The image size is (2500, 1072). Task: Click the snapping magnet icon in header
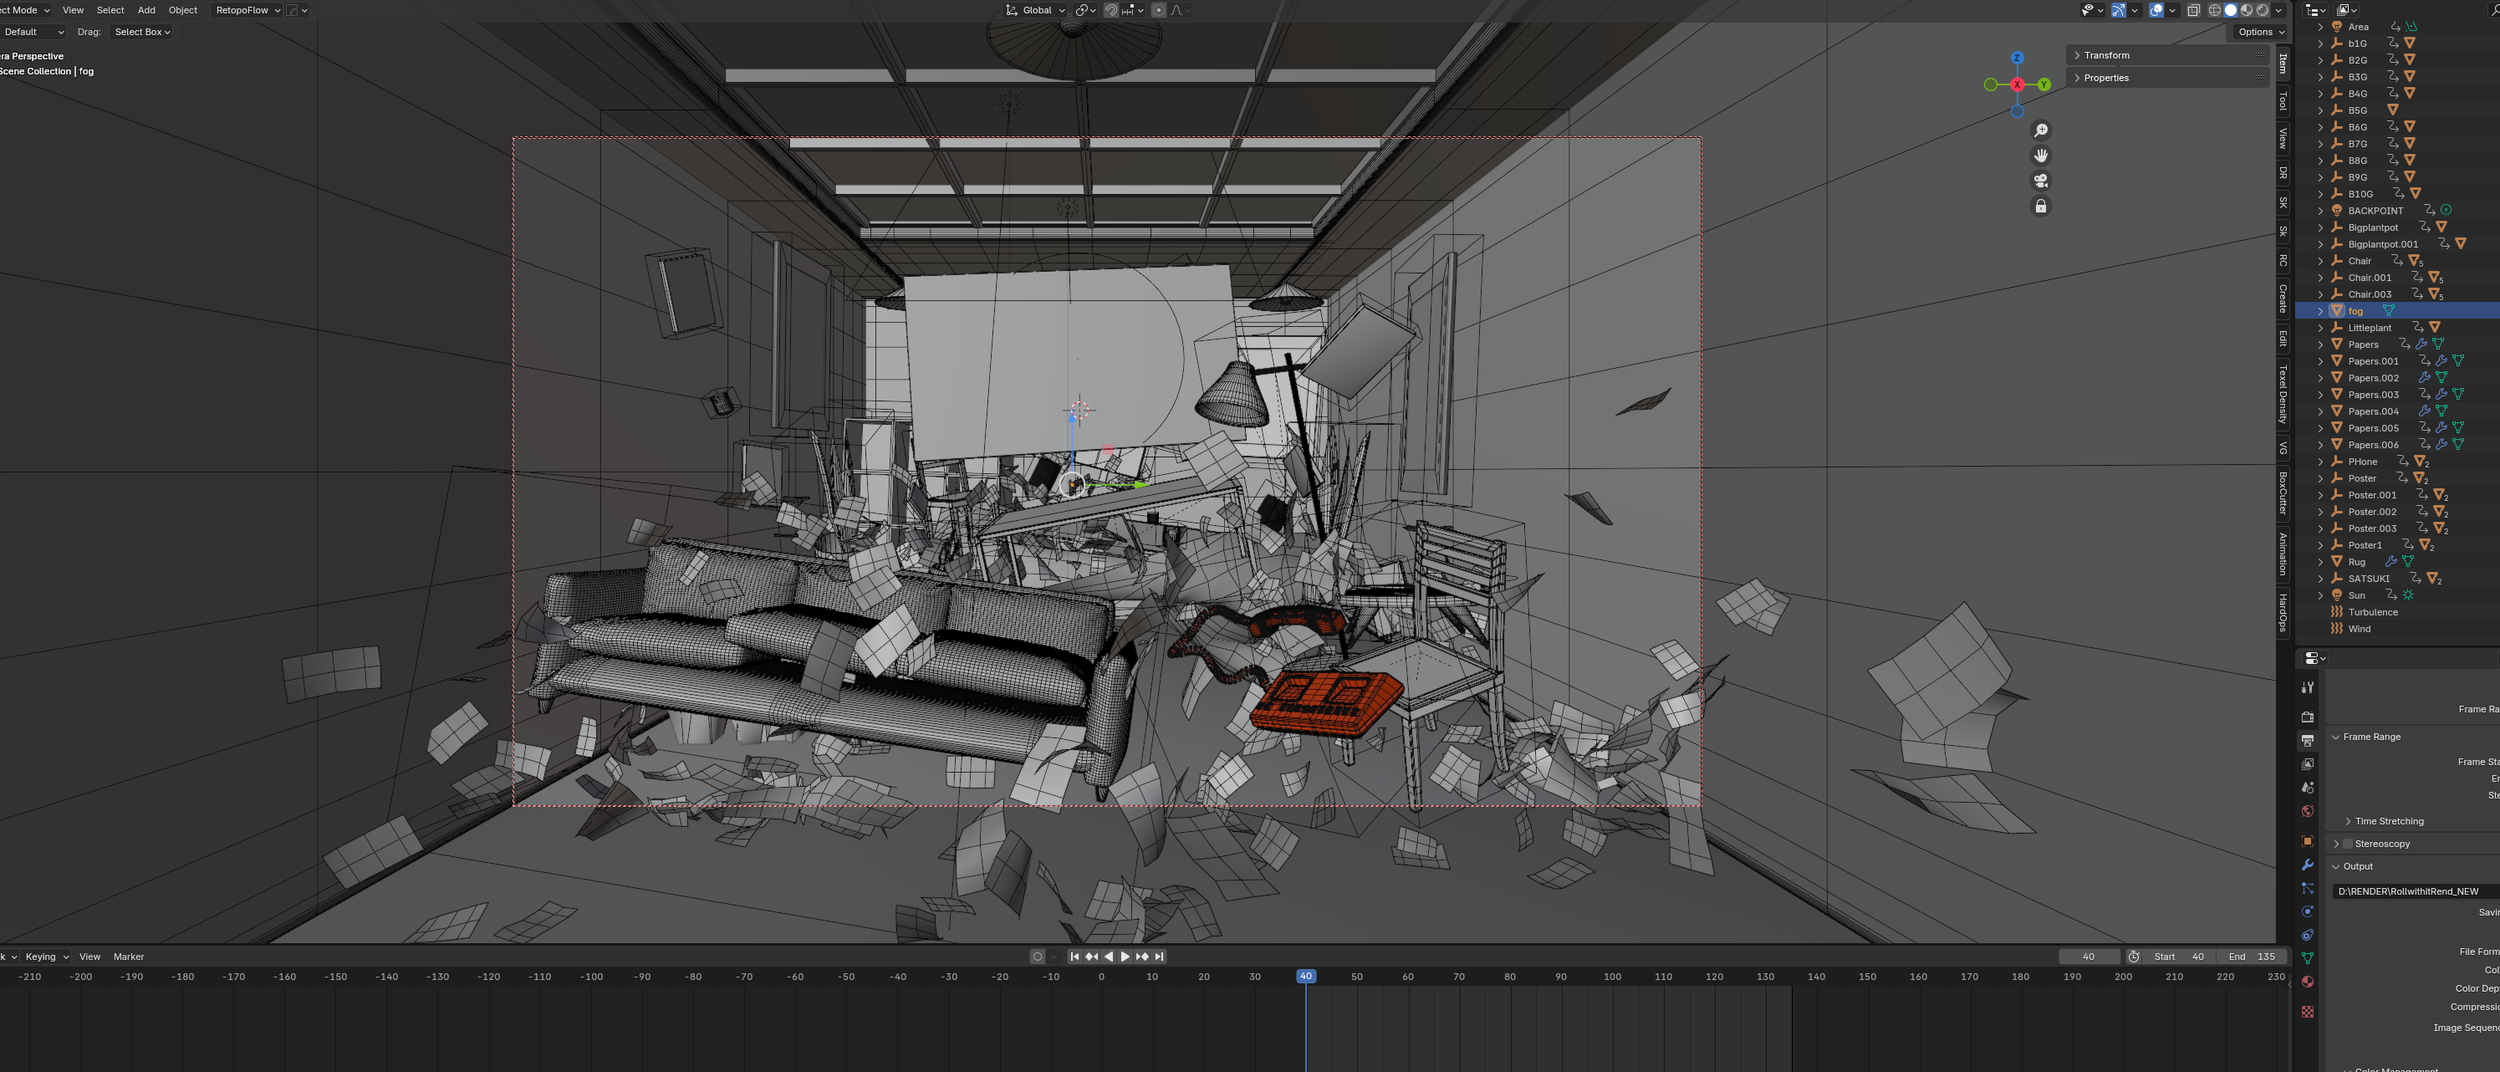[x=1111, y=10]
